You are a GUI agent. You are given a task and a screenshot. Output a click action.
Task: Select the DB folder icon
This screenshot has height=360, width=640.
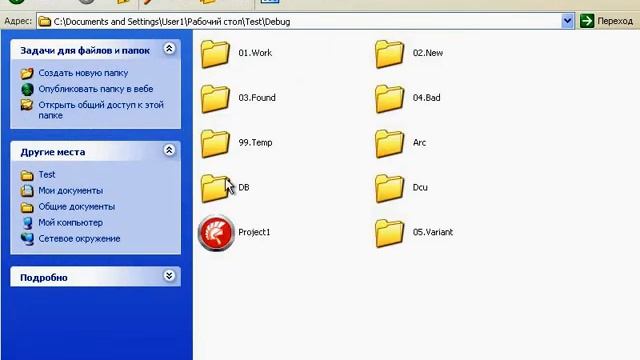click(215, 188)
